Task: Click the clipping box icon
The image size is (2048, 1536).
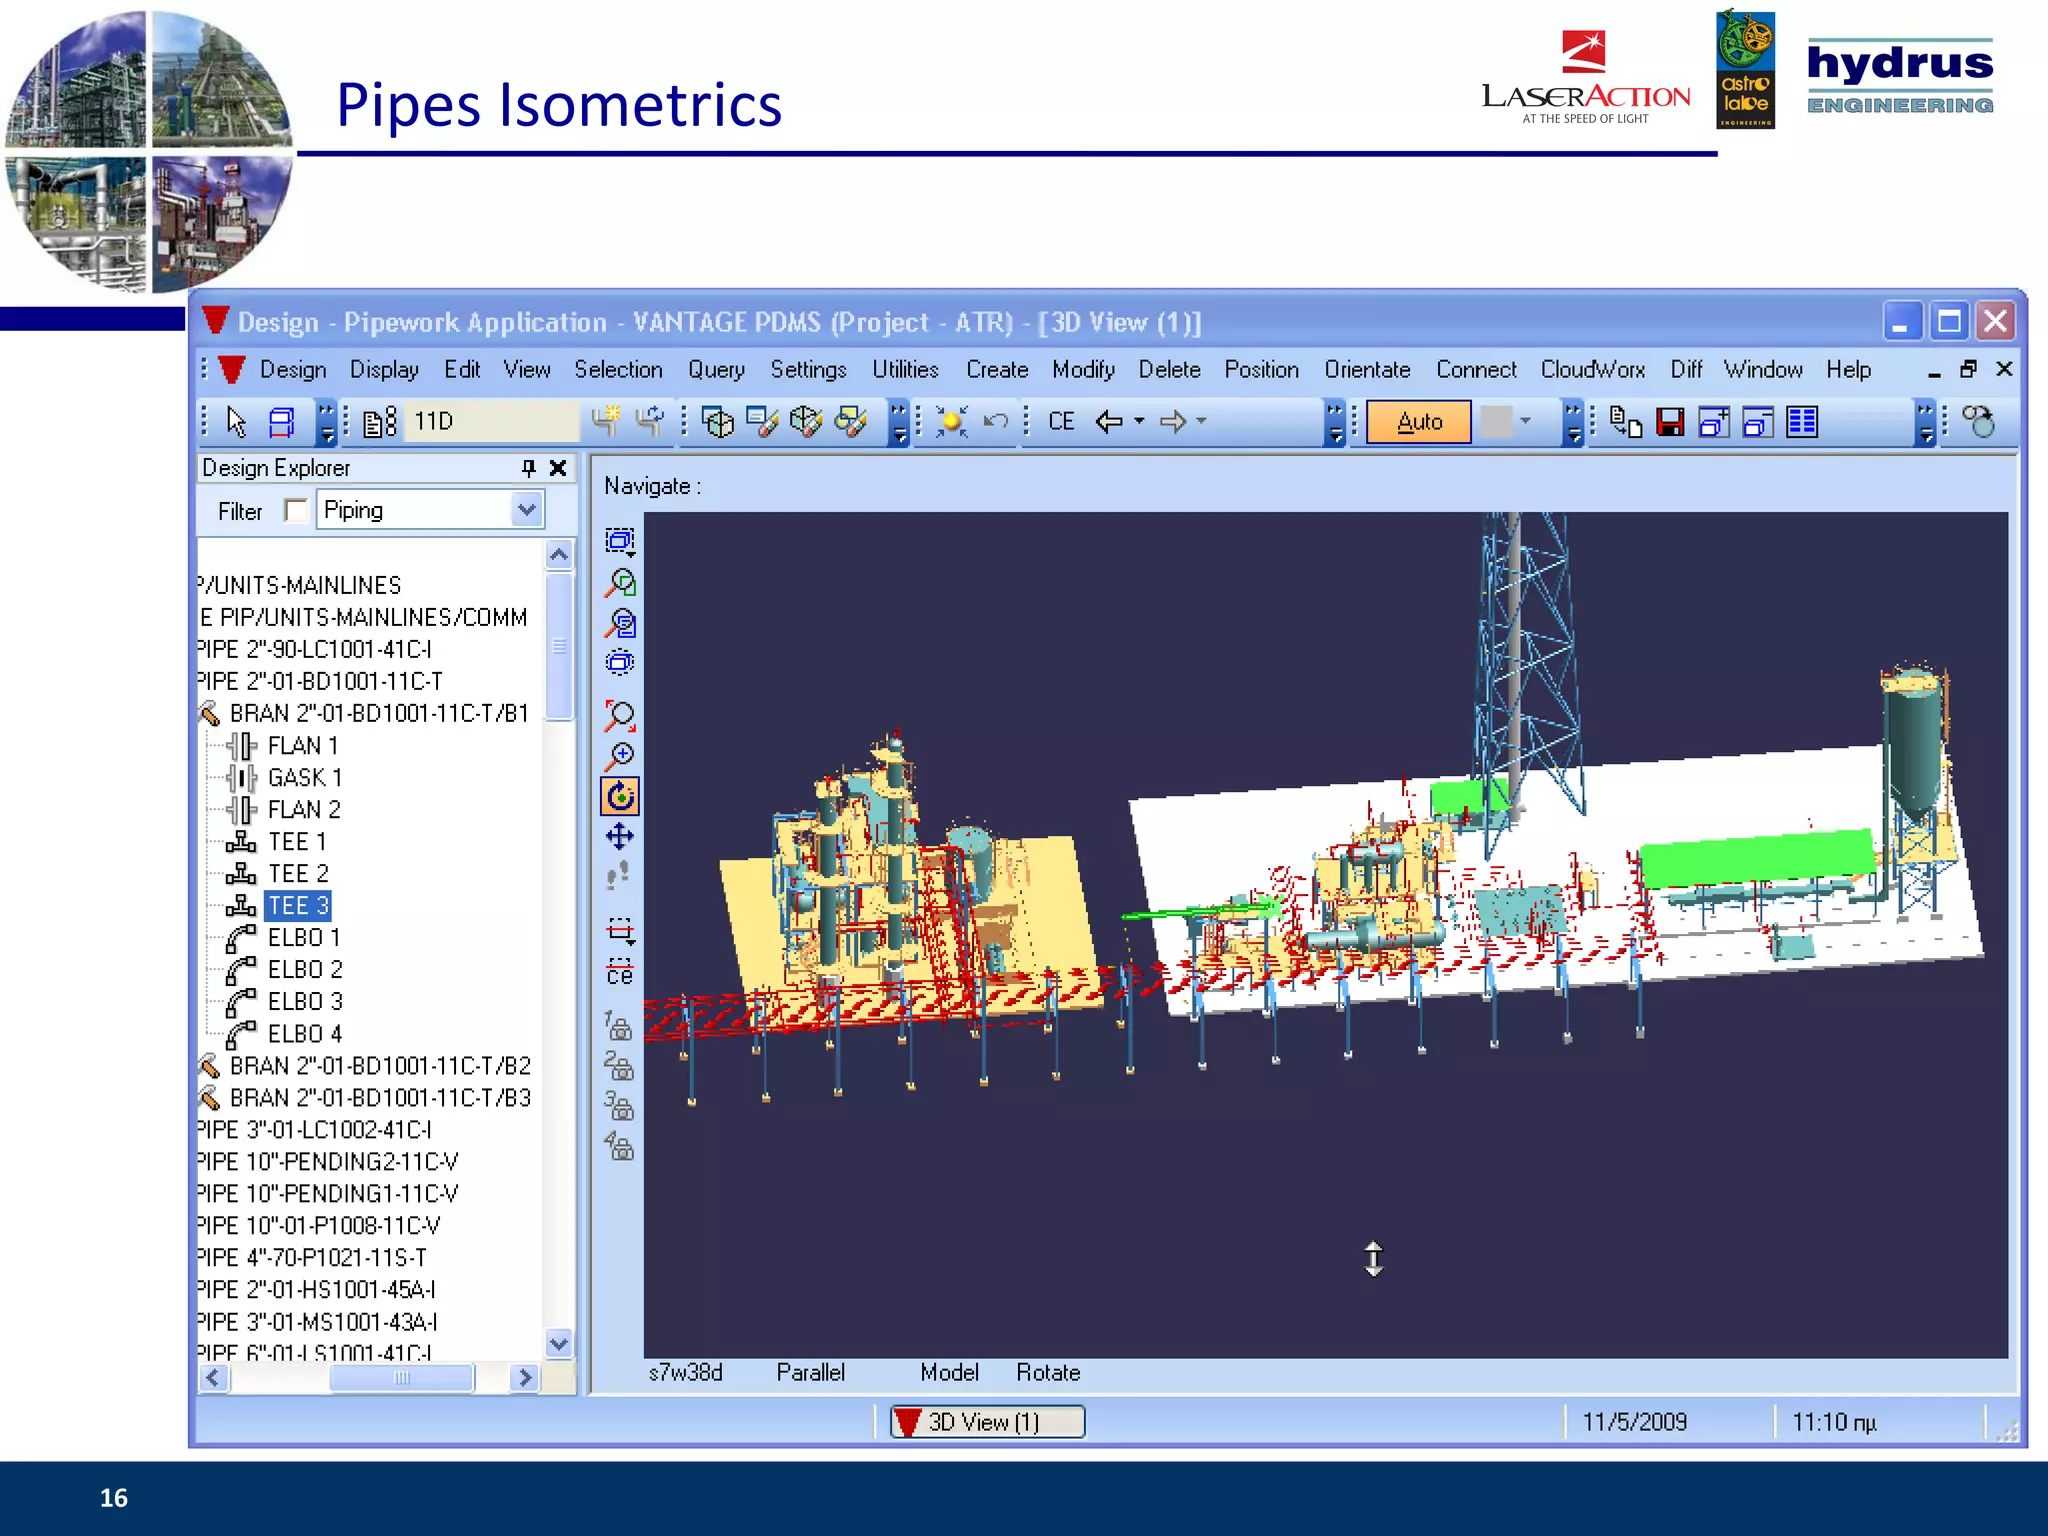Action: 620,931
